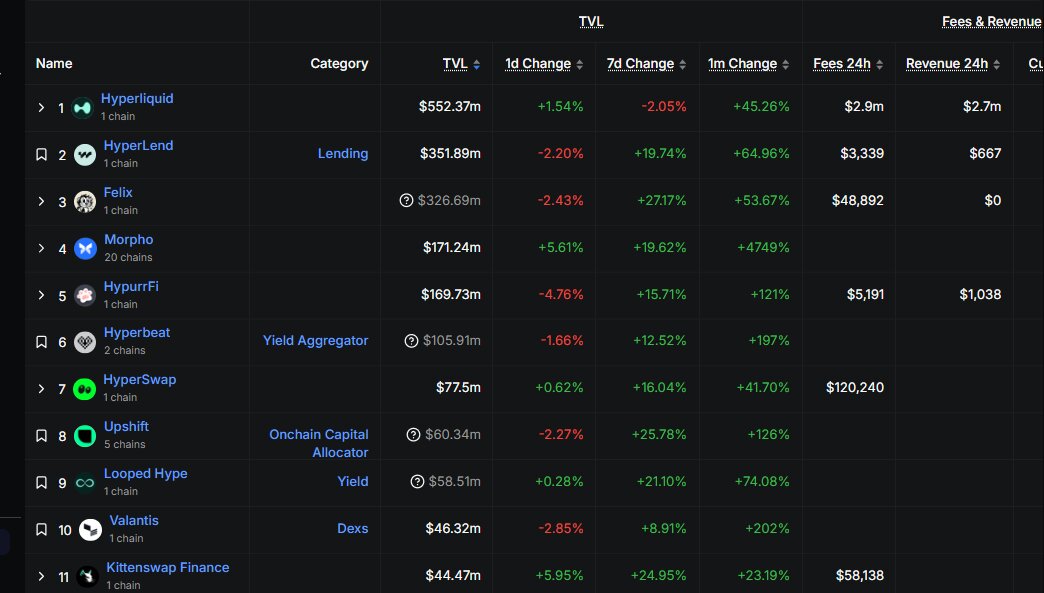Screen dimensions: 1044x593
Task: Bookmark the Hyperbeat protocol
Action: pos(41,342)
